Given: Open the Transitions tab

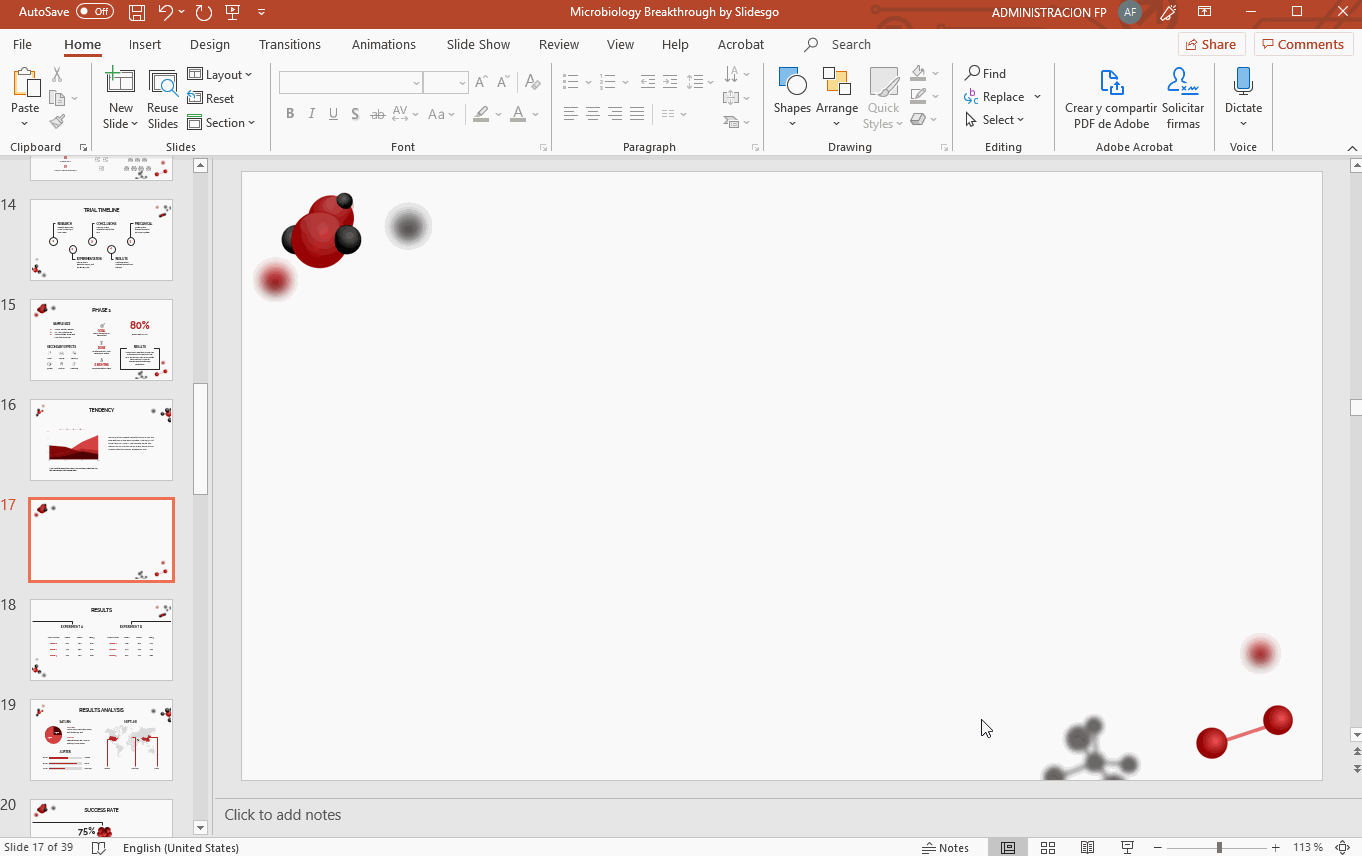Looking at the screenshot, I should click(289, 45).
